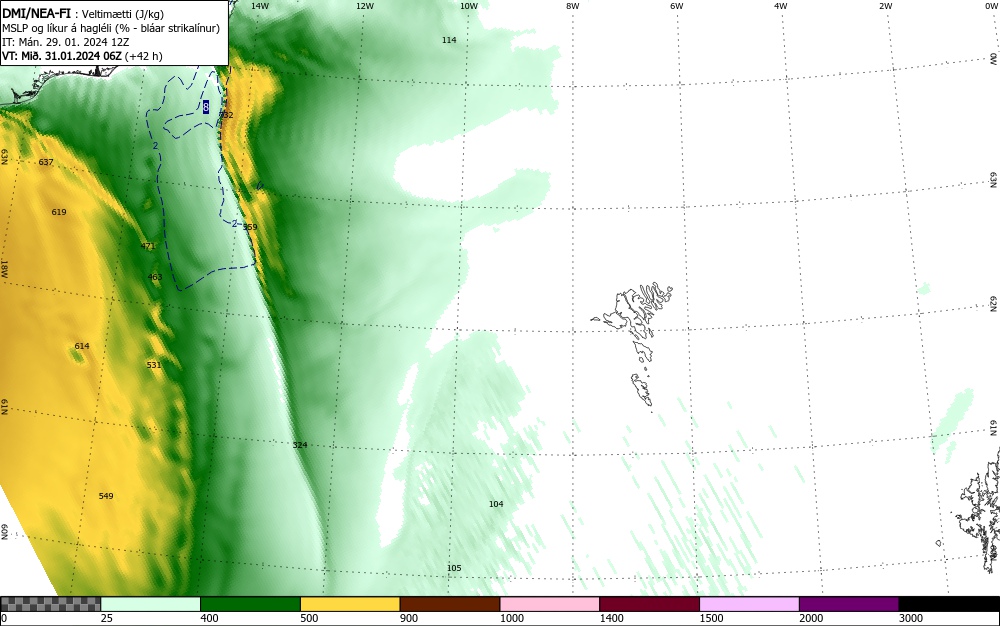Click the 463 map value
The height and width of the screenshot is (626, 1000).
tap(155, 277)
